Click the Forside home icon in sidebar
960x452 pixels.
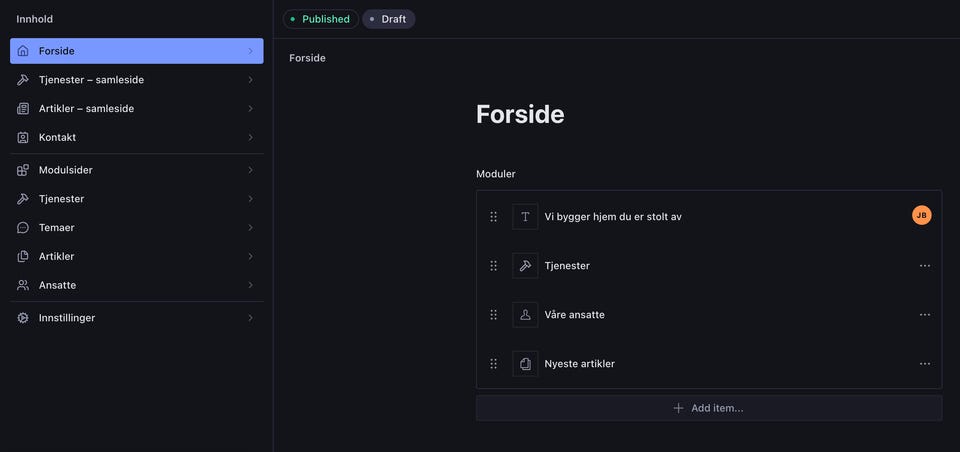tap(23, 51)
